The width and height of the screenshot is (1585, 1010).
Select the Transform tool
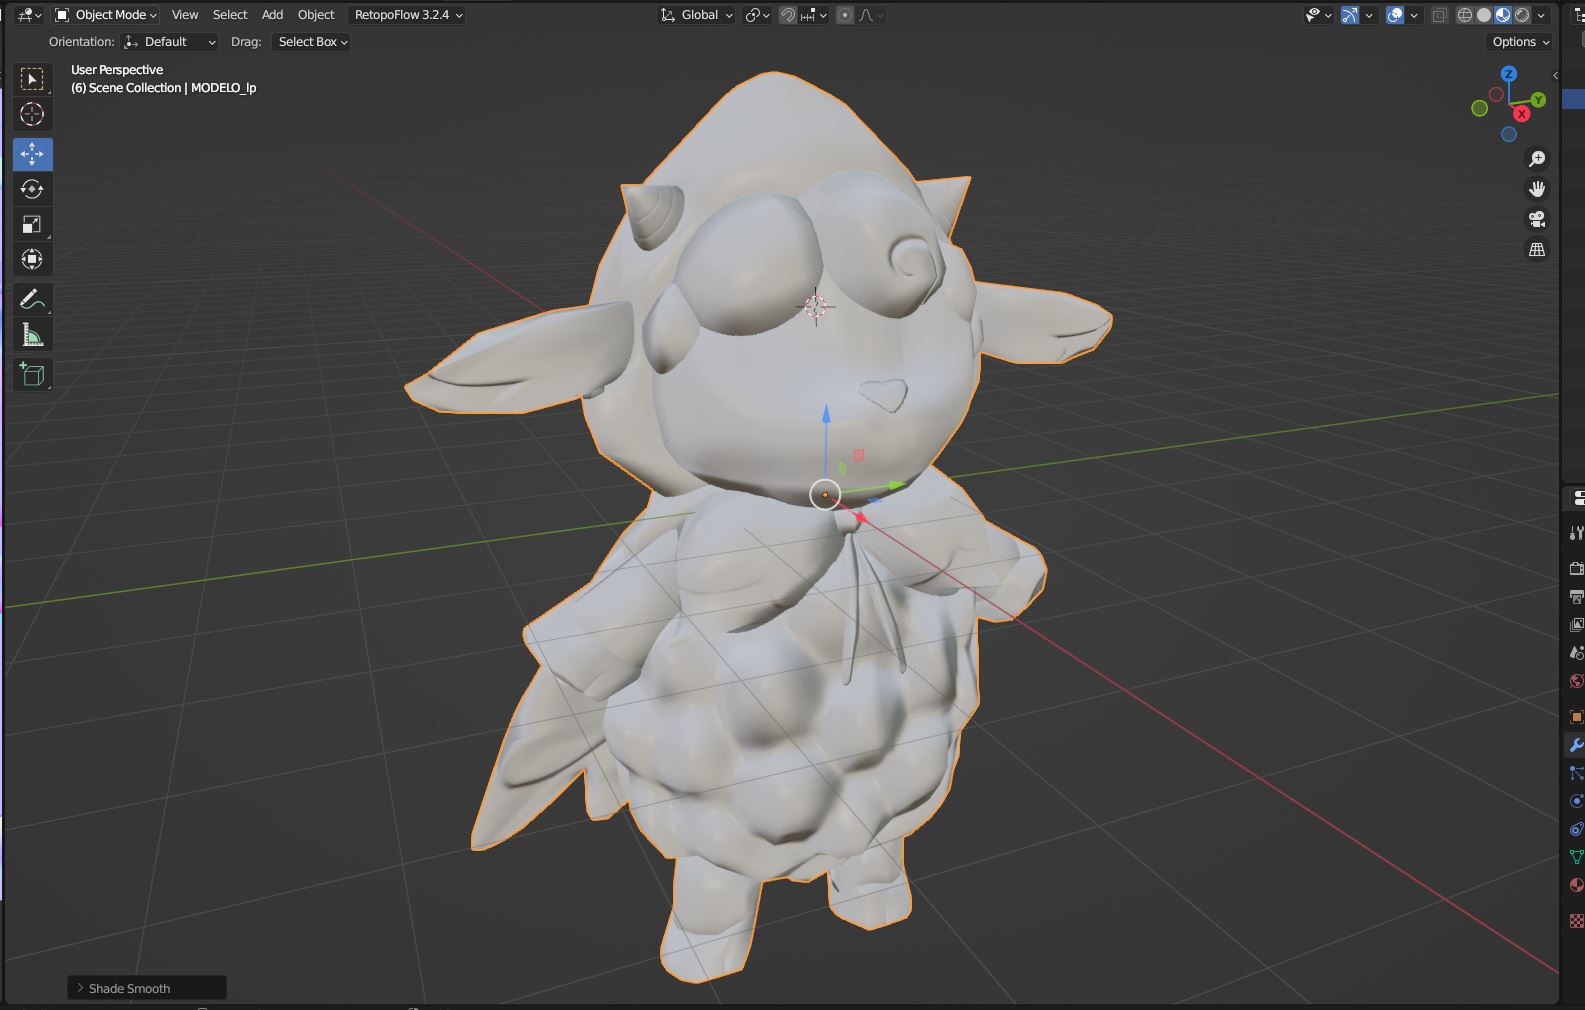pos(32,259)
